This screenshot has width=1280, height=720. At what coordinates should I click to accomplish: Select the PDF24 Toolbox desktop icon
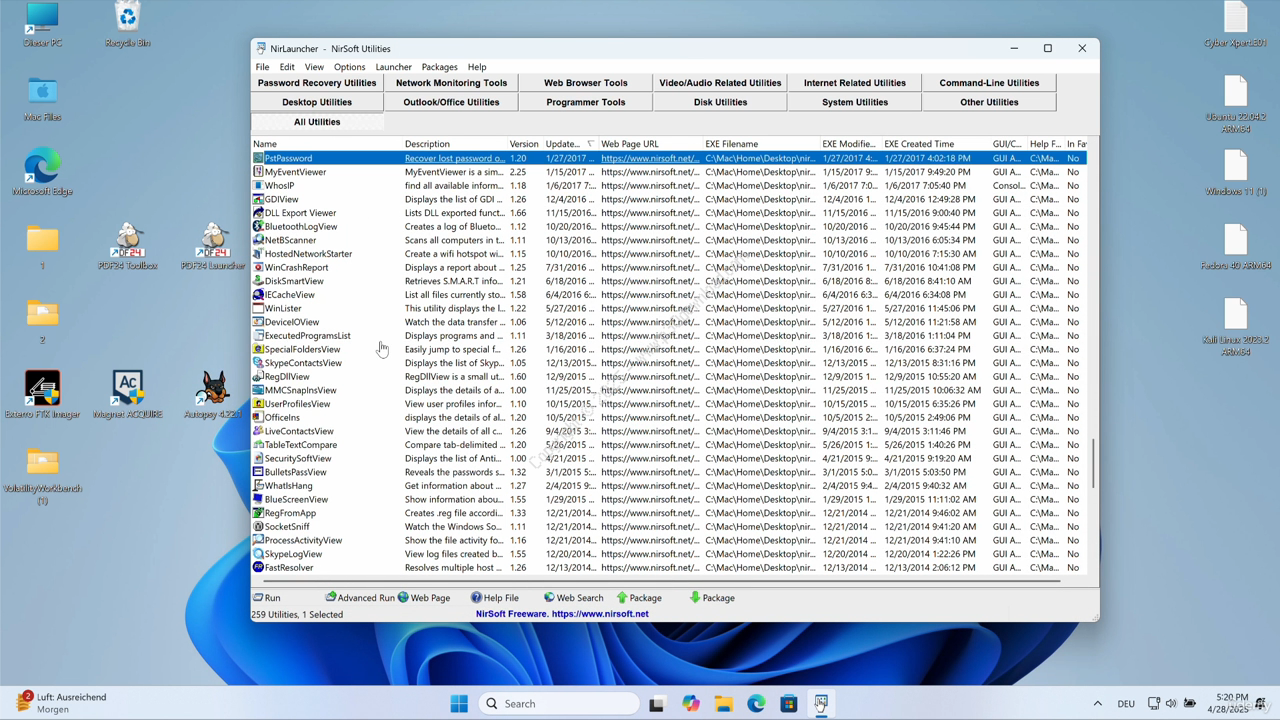point(127,246)
